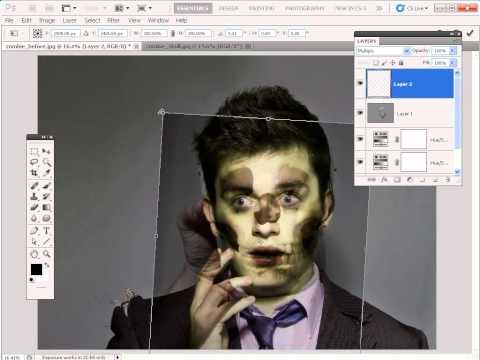Select the Hand tool
The height and width of the screenshot is (360, 480).
pyautogui.click(x=34, y=254)
